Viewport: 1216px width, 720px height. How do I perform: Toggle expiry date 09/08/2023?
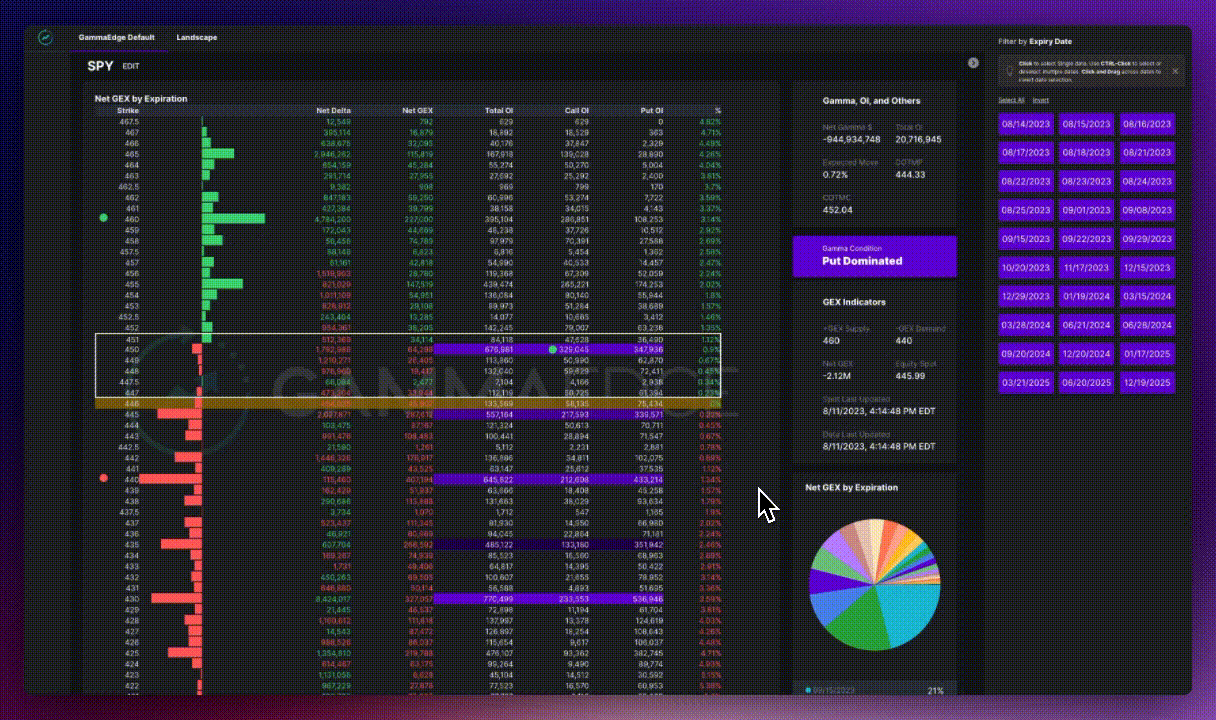pyautogui.click(x=1147, y=211)
